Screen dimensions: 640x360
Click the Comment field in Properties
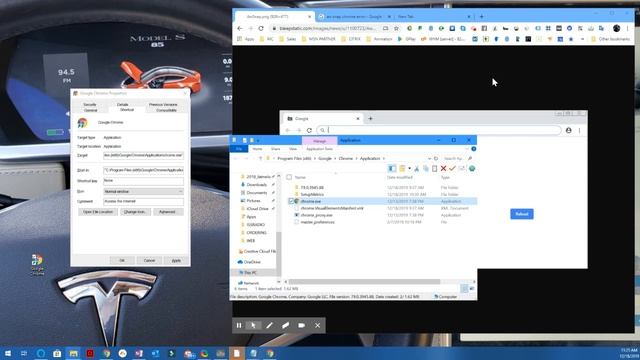pyautogui.click(x=143, y=201)
